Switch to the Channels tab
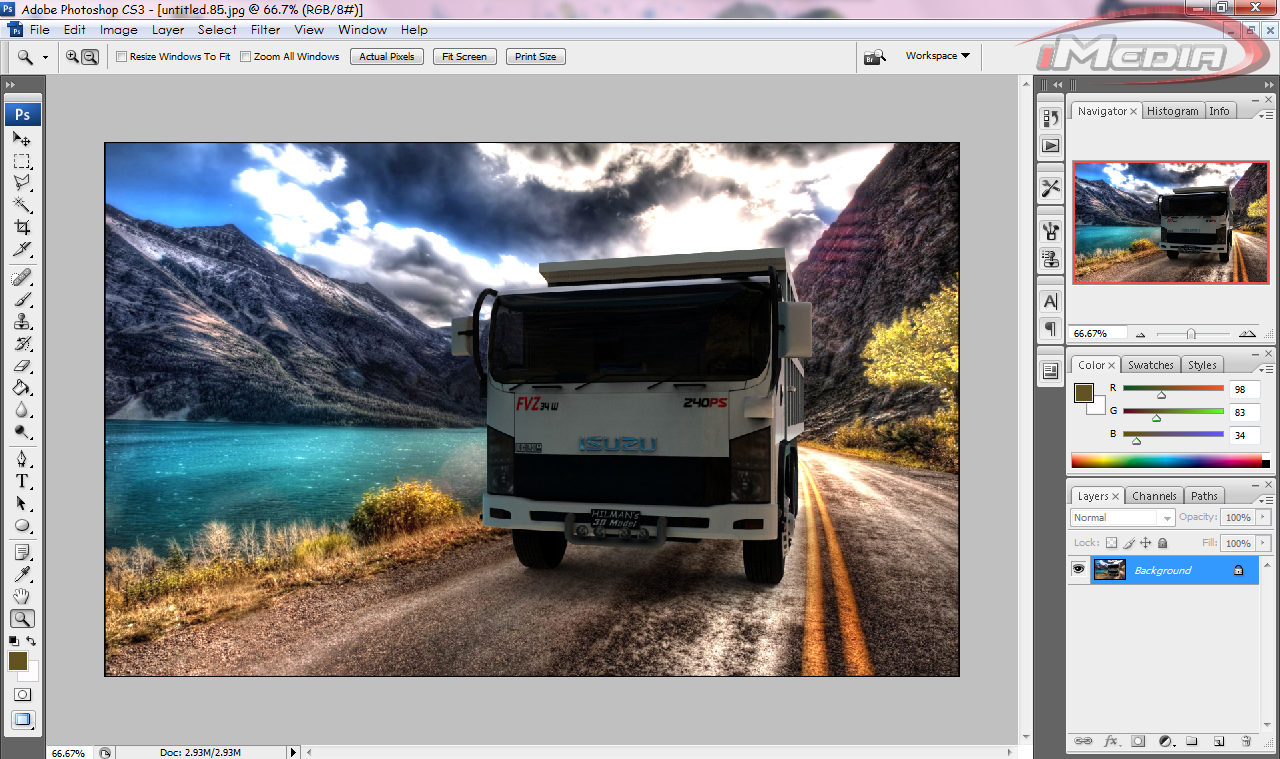Screen dimensions: 1280x759 click(1155, 496)
